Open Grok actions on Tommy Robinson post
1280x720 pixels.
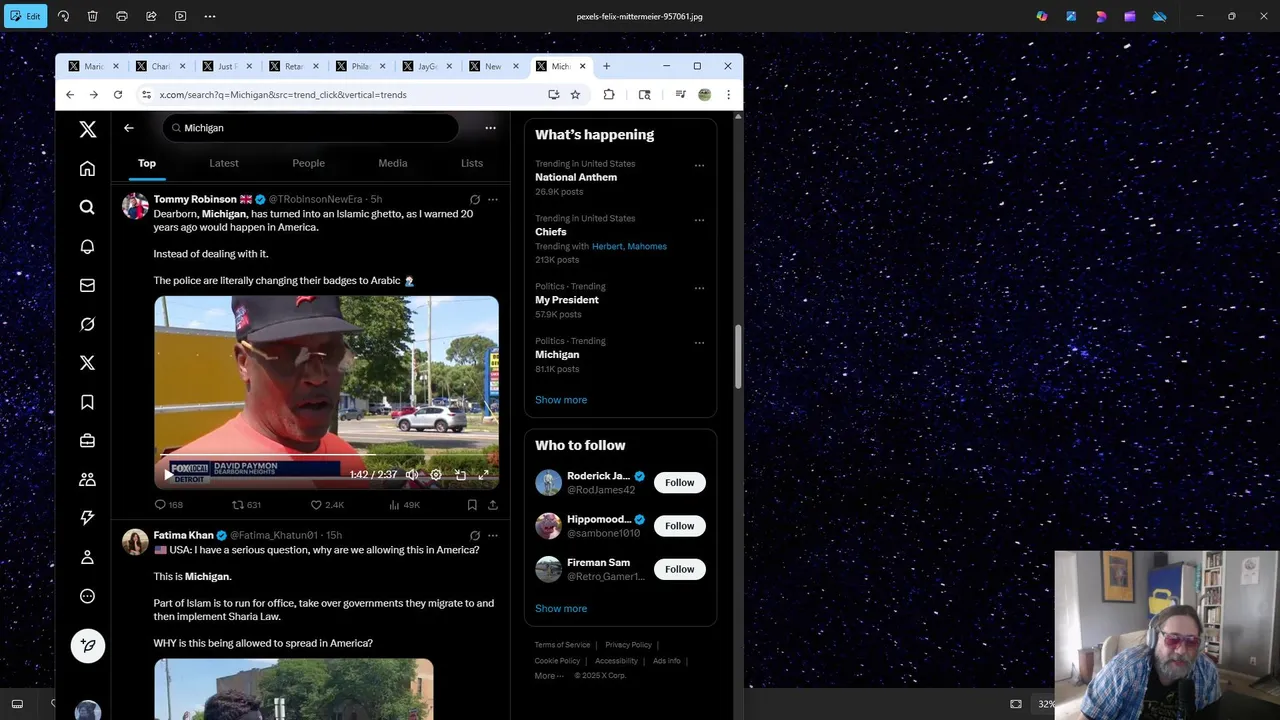(475, 200)
